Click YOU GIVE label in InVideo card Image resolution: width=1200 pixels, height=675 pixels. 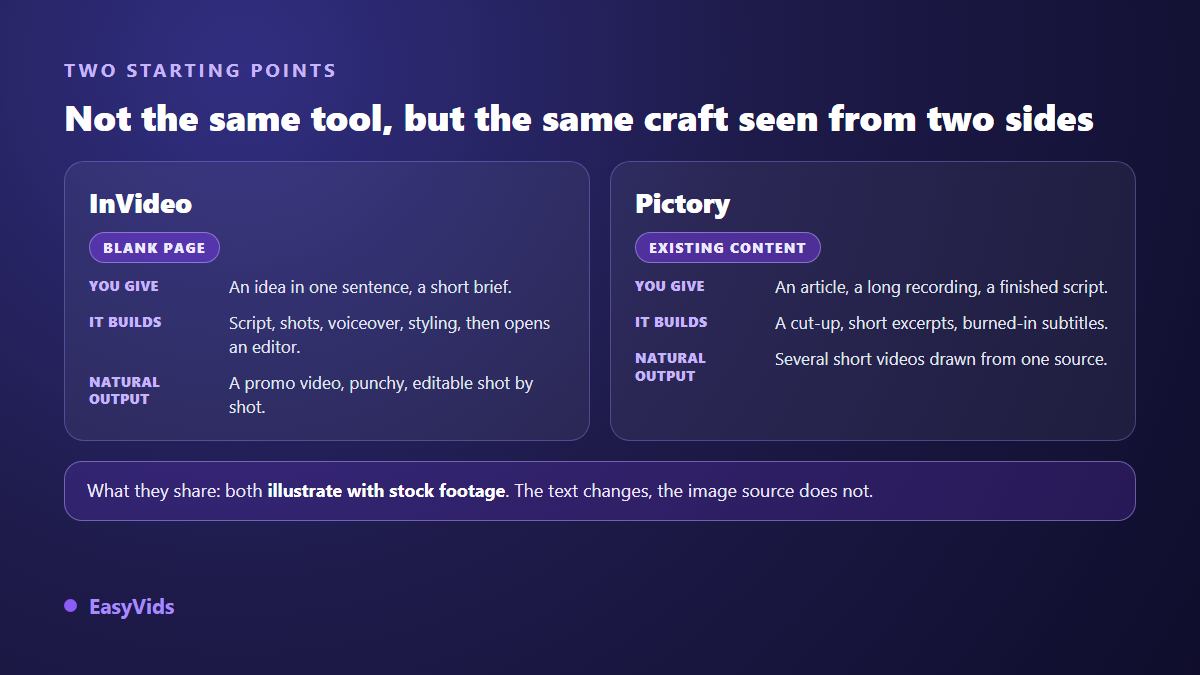(x=124, y=286)
